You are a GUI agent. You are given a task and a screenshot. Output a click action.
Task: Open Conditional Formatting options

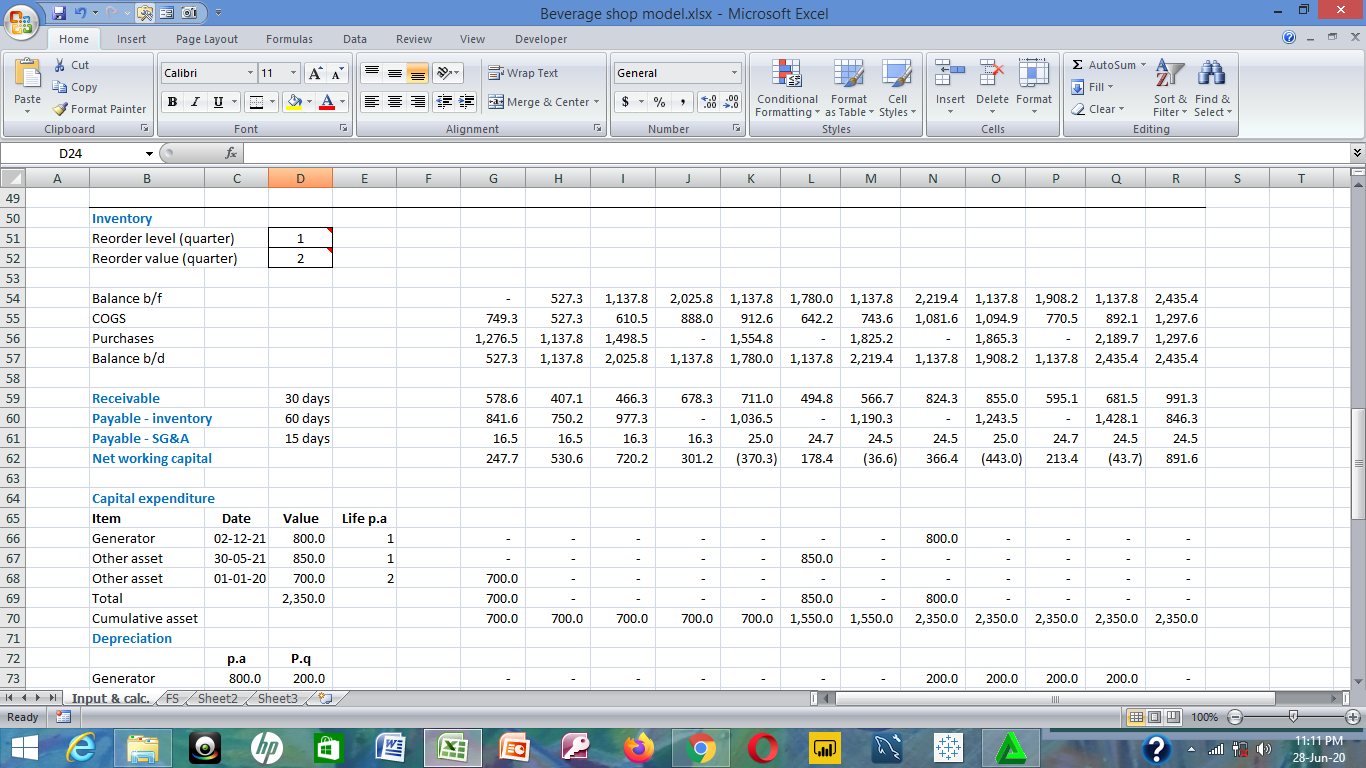(x=787, y=88)
